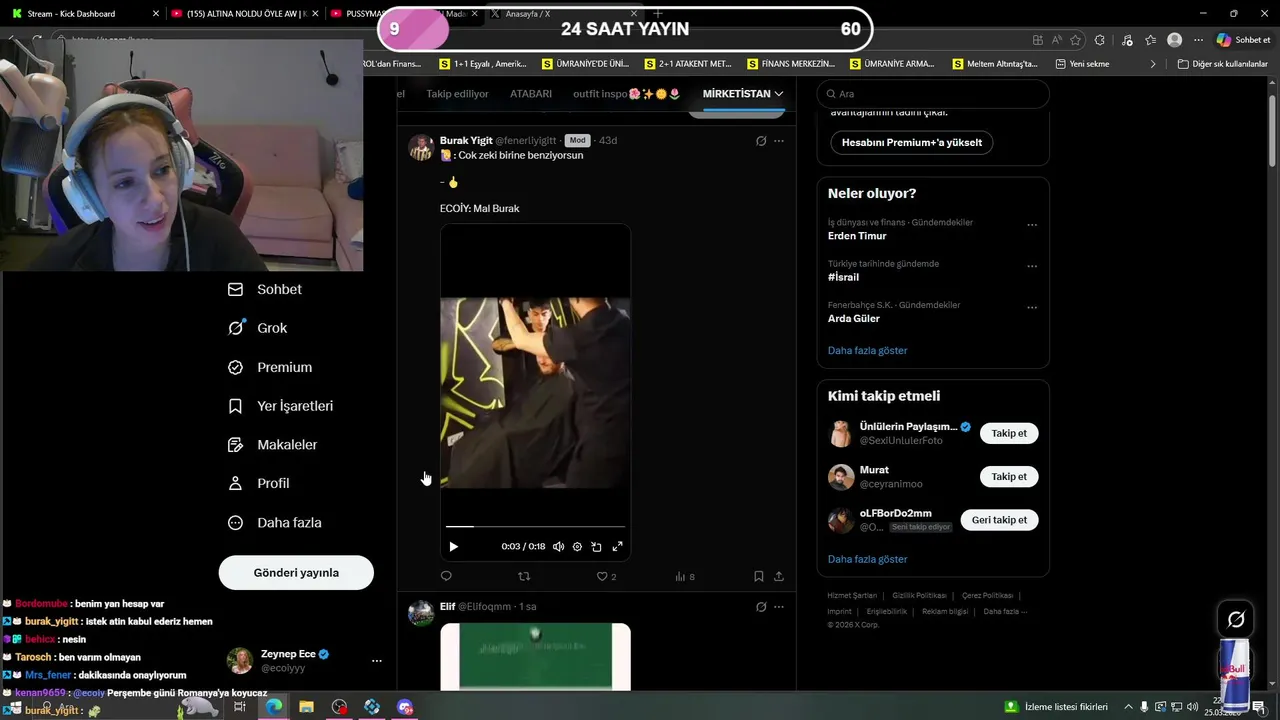Click Copilot Sohbet et button

point(1243,40)
